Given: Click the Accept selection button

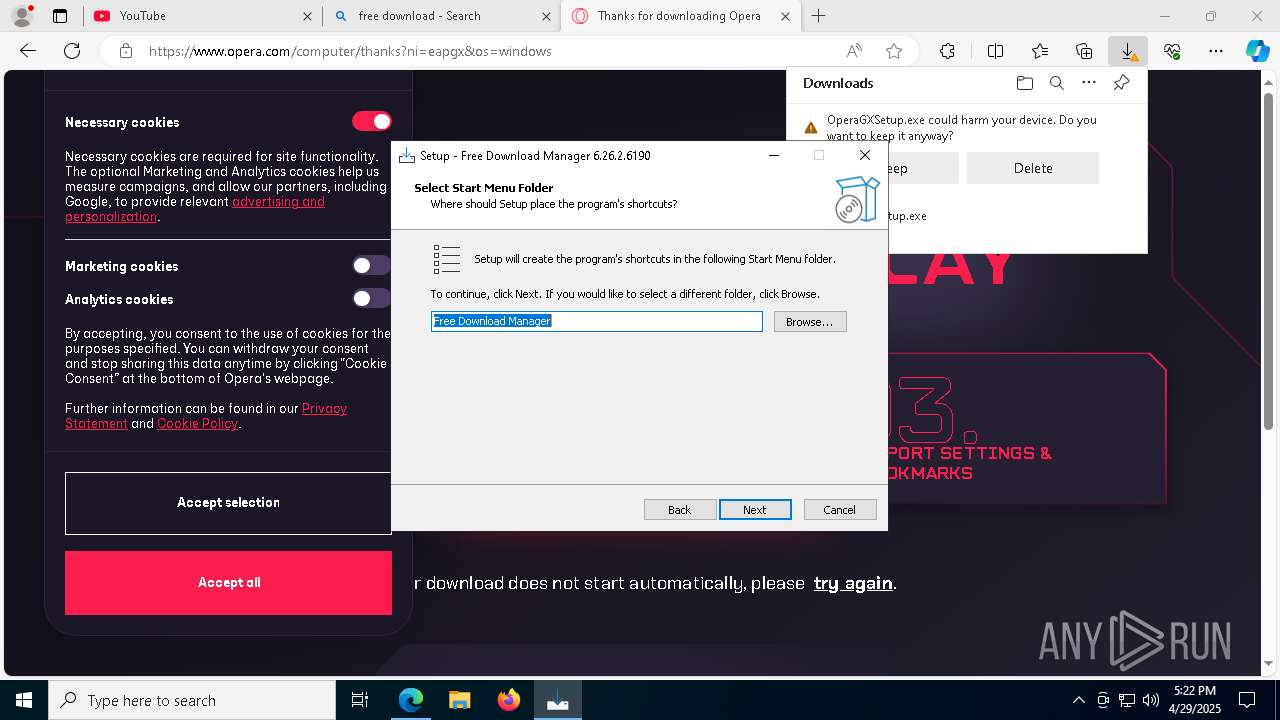Looking at the screenshot, I should [x=228, y=503].
